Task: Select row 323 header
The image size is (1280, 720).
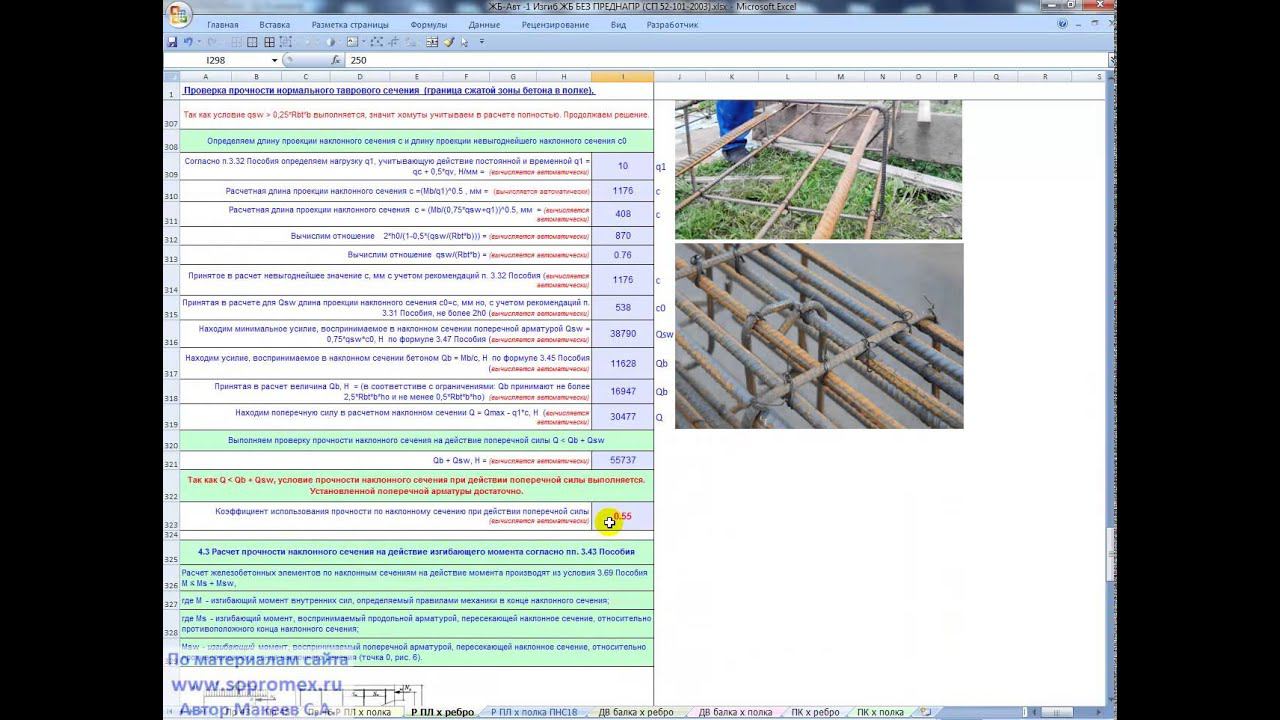Action: (172, 516)
